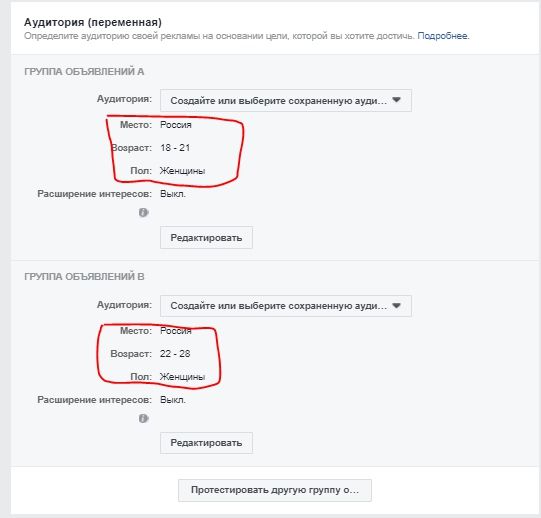
Task: Click Group B interest expansion value Выкл.
Action: [x=173, y=400]
